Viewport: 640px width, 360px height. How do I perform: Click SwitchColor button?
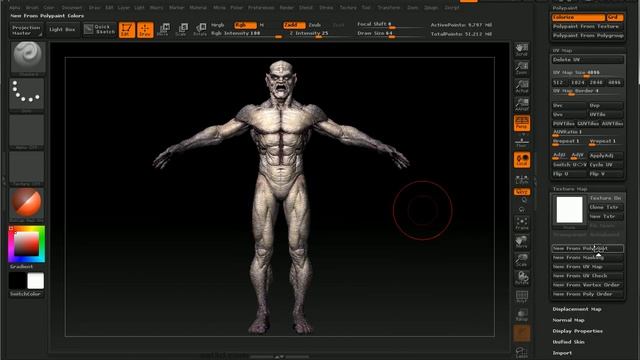coord(26,294)
